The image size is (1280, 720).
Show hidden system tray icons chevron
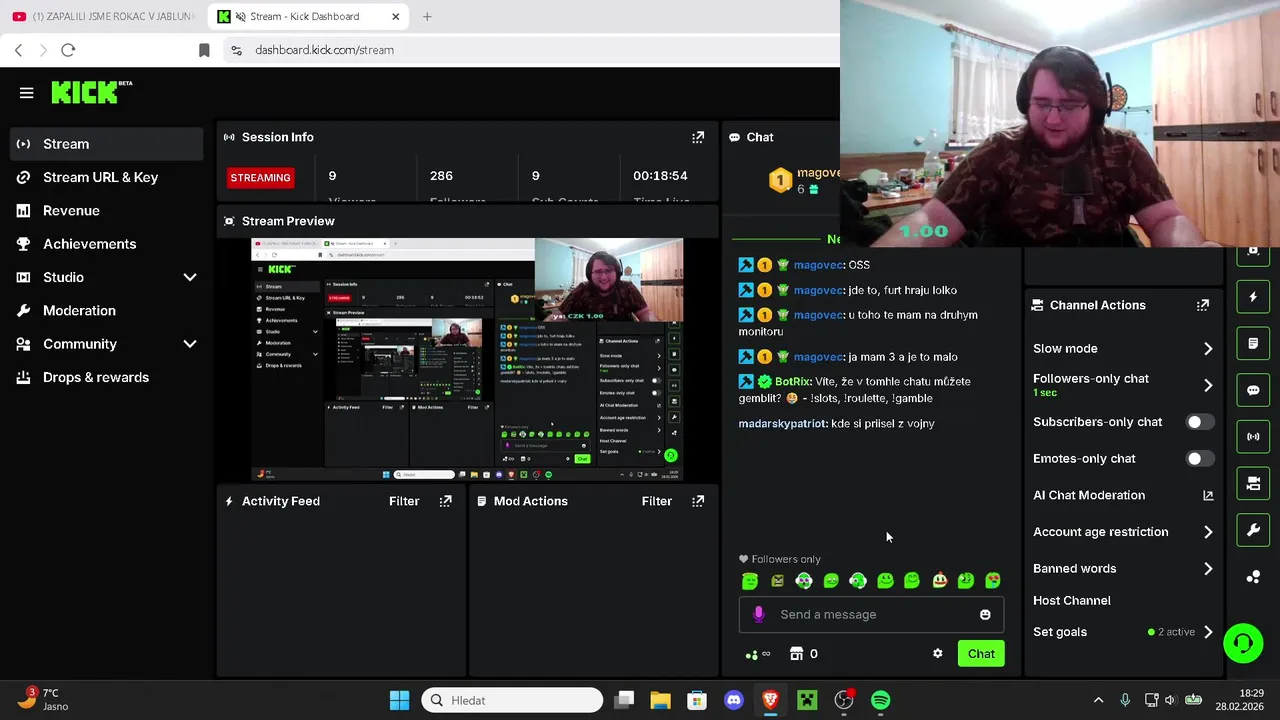tap(1098, 700)
